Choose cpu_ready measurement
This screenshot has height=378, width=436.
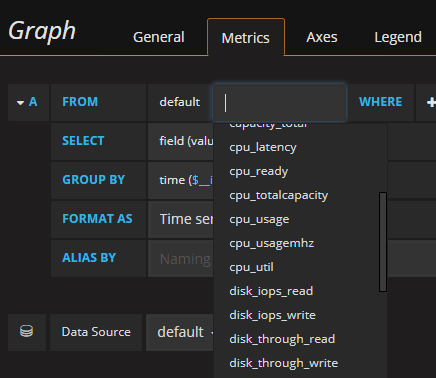coord(259,171)
